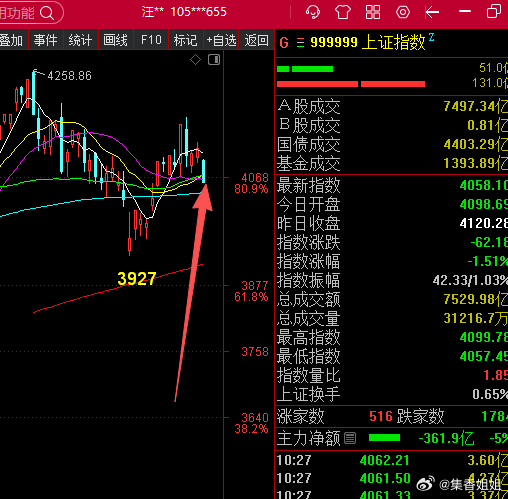Click the 3640 38.2% Fibonacci level label
Viewport: 508px width, 499px height.
252,423
